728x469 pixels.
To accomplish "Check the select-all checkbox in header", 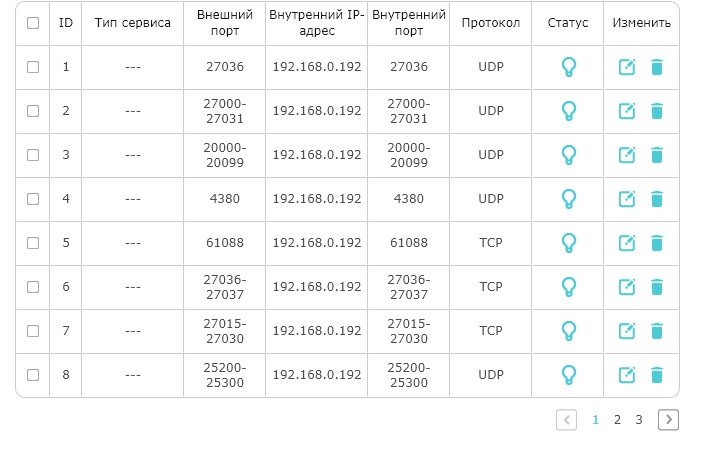I will coord(33,23).
